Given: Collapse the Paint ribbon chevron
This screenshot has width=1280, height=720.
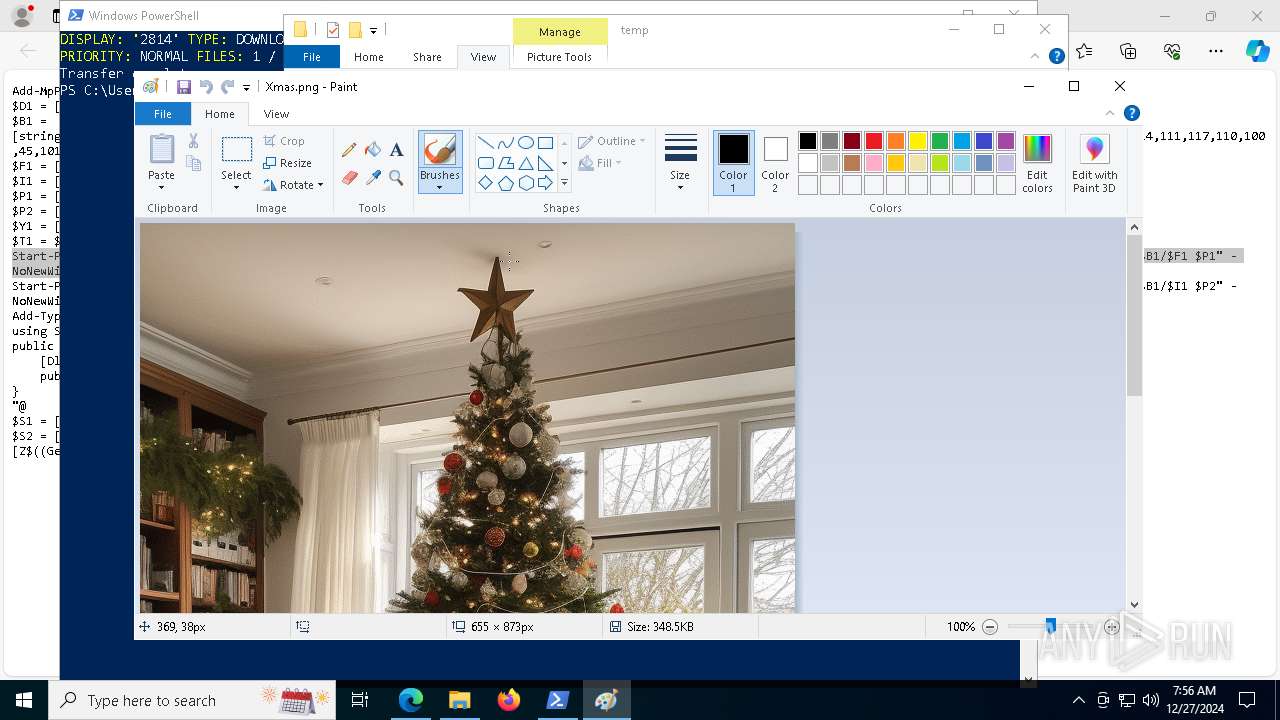Looking at the screenshot, I should tap(1109, 114).
